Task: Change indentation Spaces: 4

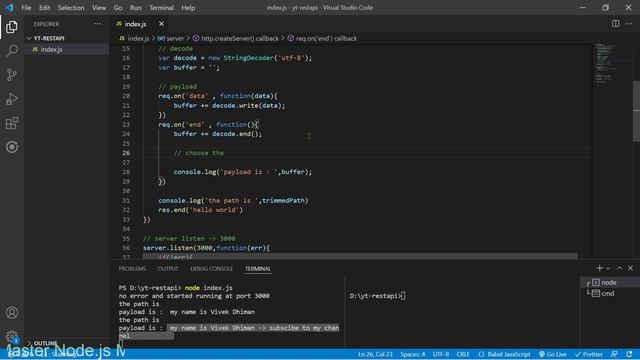Action: tap(413, 354)
